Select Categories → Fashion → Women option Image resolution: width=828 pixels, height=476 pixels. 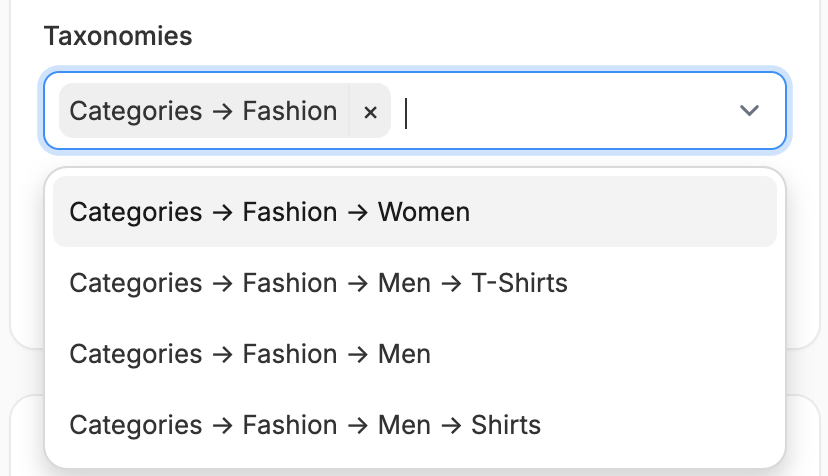click(415, 212)
